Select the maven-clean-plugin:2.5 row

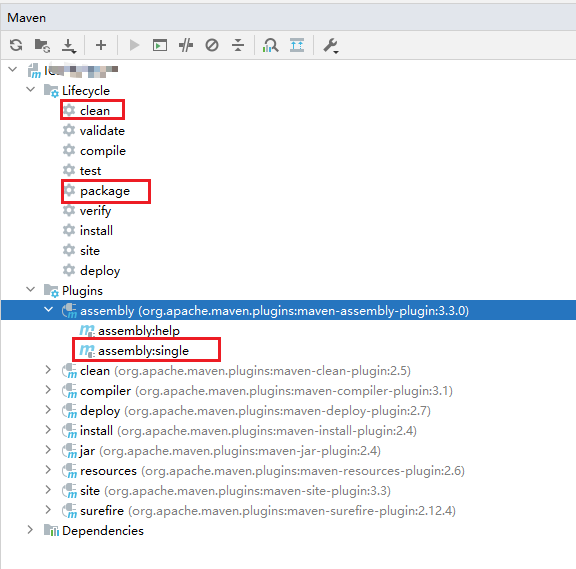pos(288,370)
